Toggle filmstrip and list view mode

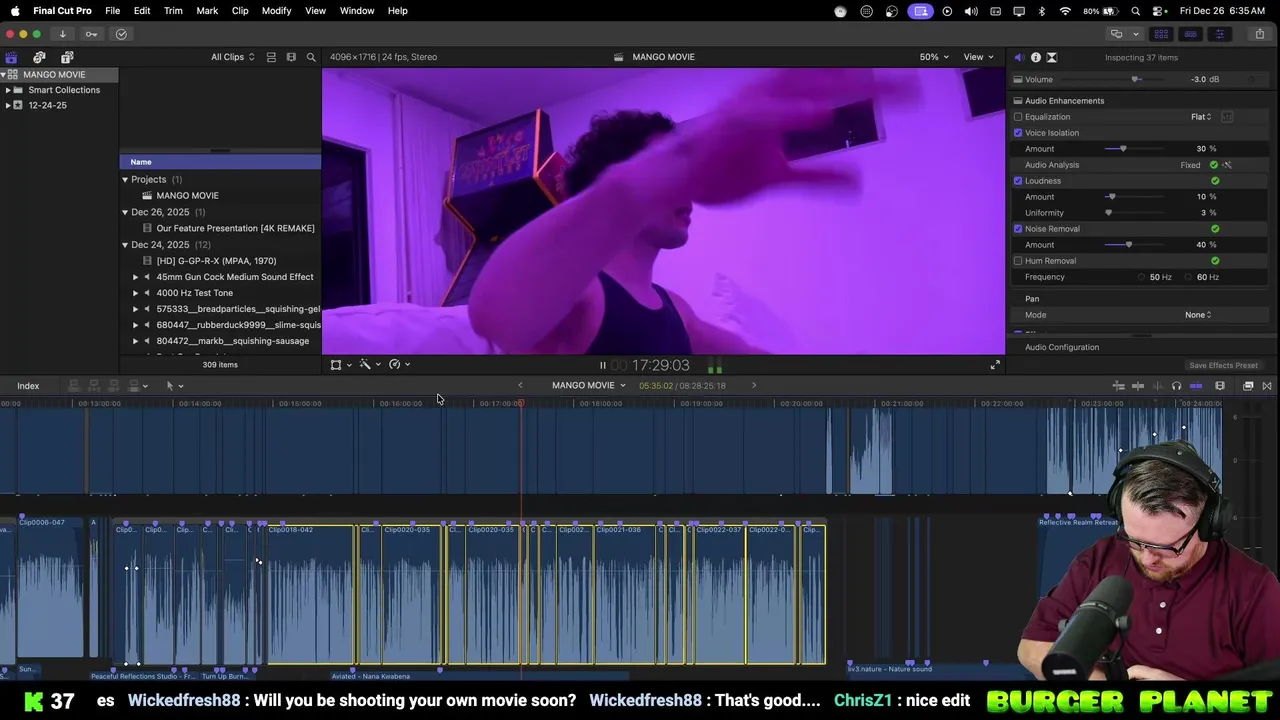[271, 57]
